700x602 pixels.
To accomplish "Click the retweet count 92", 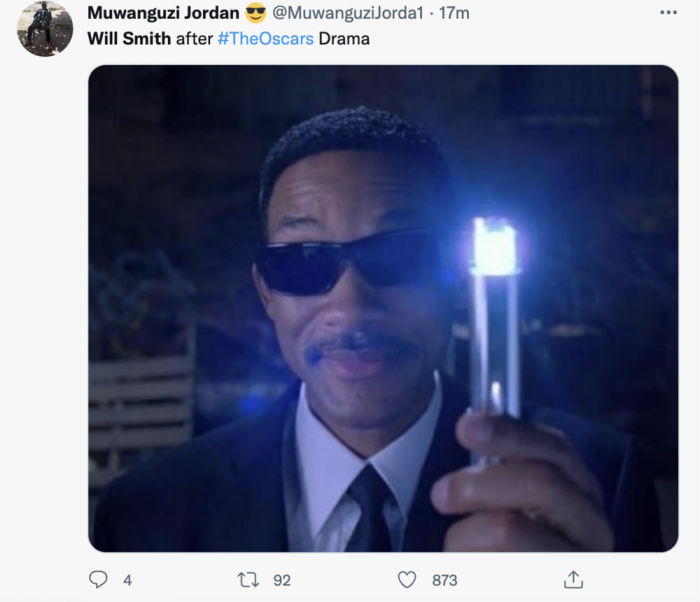I will [281, 580].
